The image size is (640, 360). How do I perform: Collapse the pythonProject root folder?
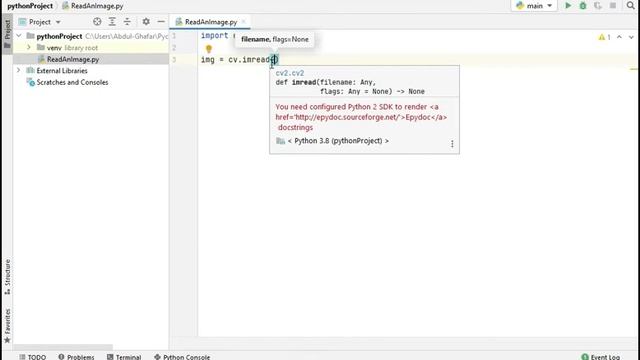pos(19,36)
